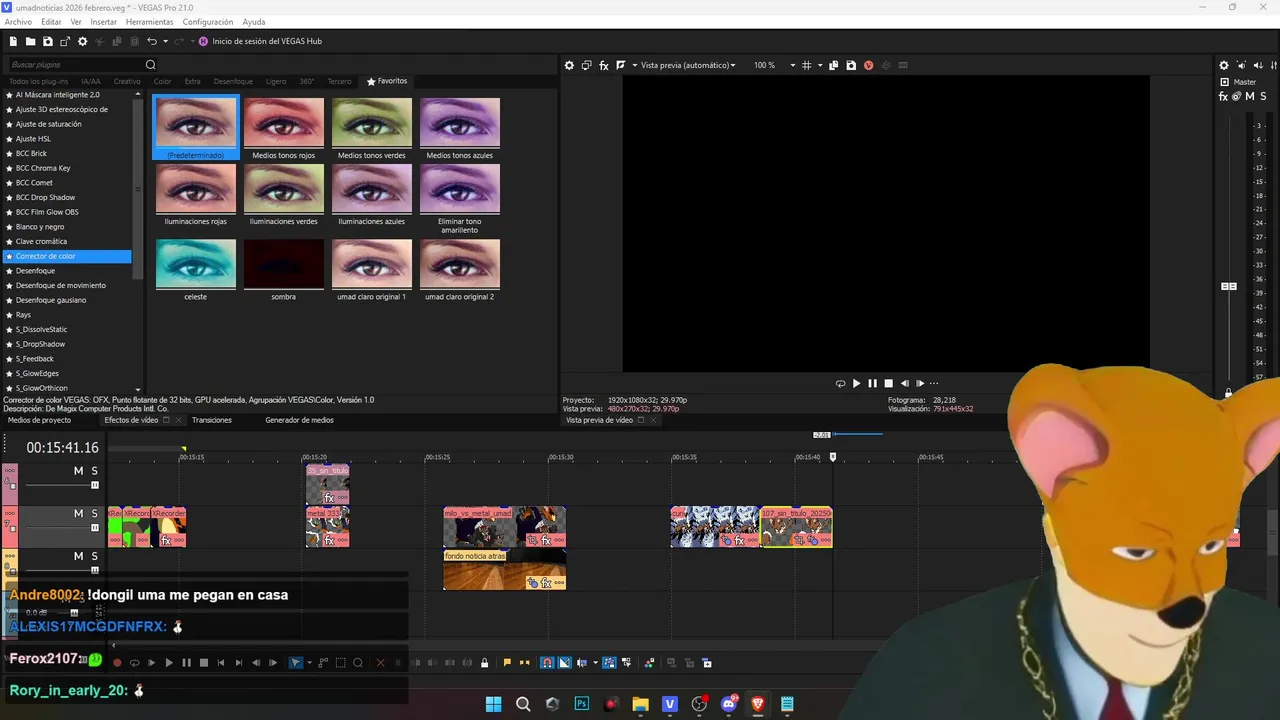Select Clave cromática in the plugin list

tap(41, 241)
